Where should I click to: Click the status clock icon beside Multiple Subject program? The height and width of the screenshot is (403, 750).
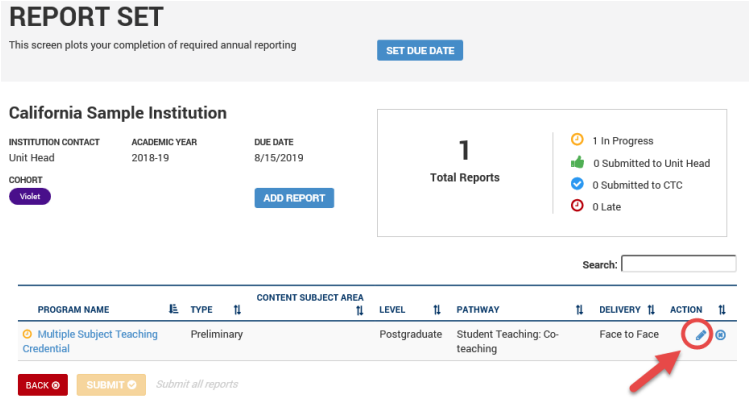27,334
